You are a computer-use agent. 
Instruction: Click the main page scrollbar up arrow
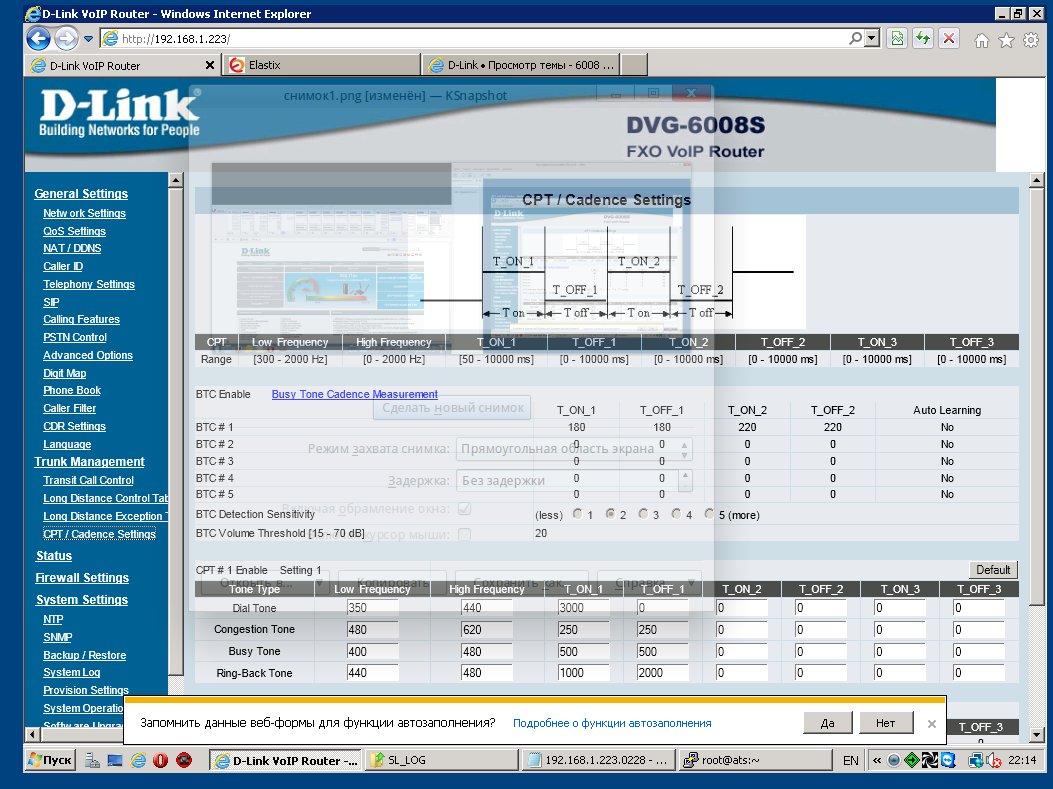click(1036, 180)
